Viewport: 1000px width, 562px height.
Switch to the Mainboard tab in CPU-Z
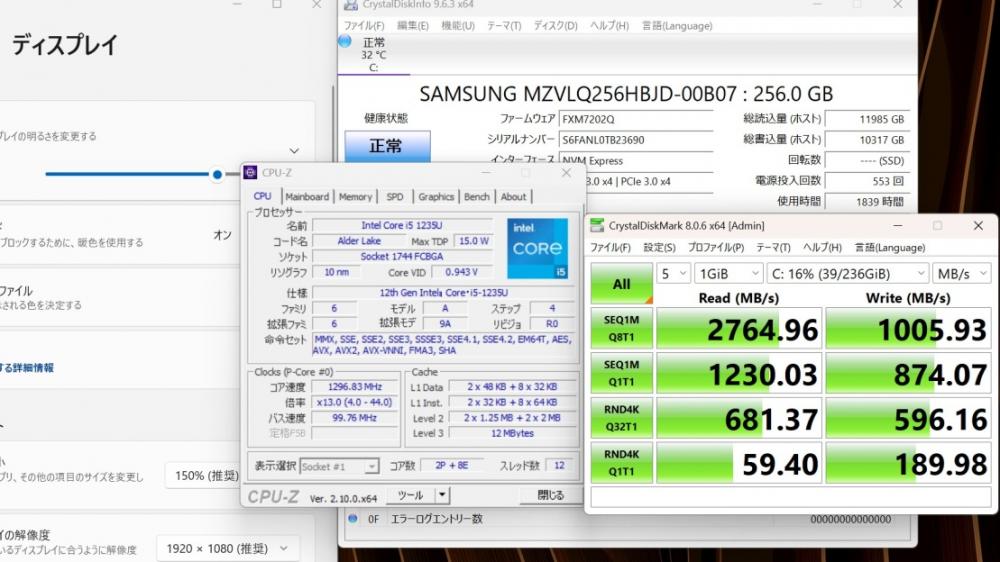tap(307, 197)
